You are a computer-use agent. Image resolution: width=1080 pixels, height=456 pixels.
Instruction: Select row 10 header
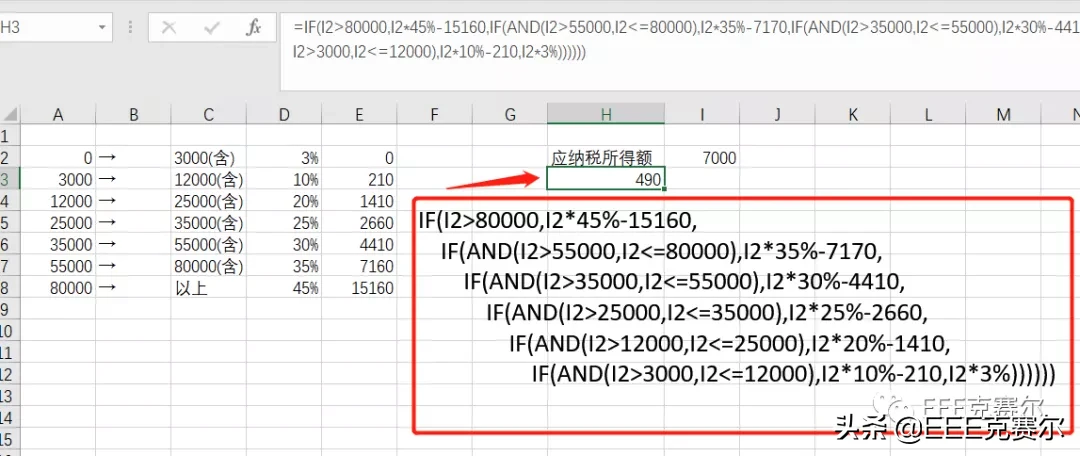(x=9, y=331)
